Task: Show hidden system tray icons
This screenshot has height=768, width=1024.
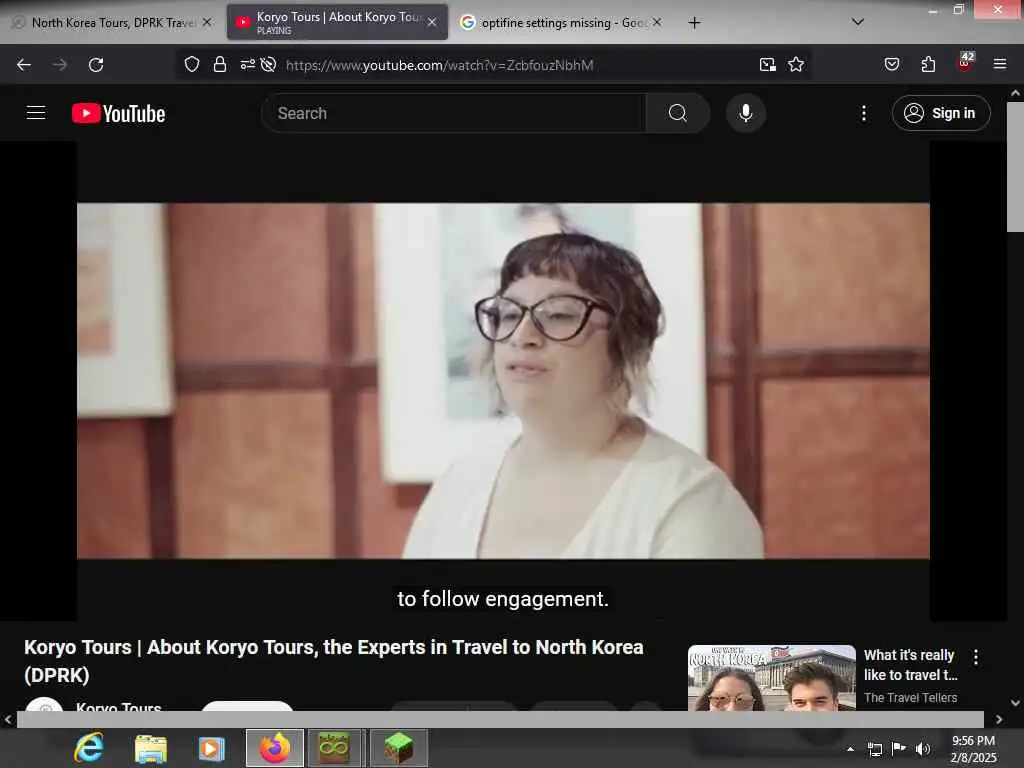Action: 850,749
